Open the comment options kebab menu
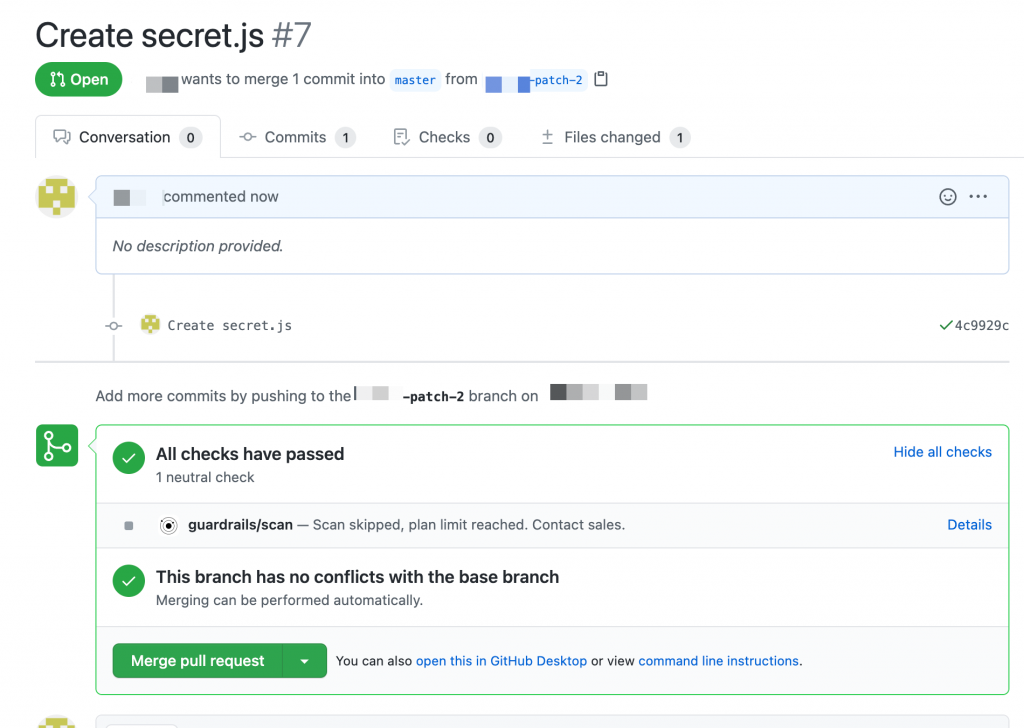Viewport: 1024px width, 728px height. pos(978,196)
